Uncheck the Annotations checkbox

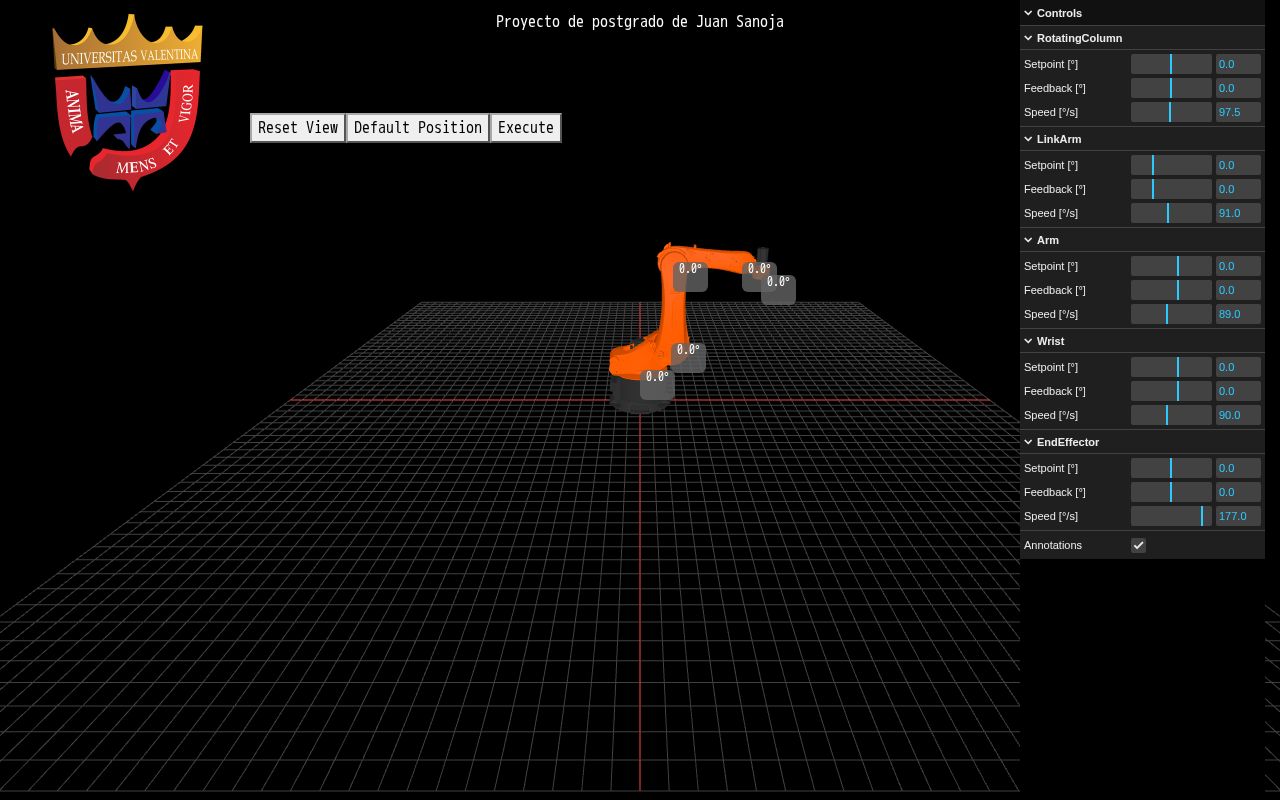[1138, 545]
